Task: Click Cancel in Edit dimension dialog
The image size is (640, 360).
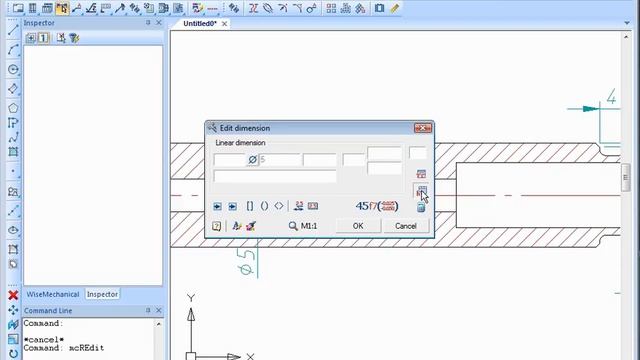Action: [x=406, y=226]
